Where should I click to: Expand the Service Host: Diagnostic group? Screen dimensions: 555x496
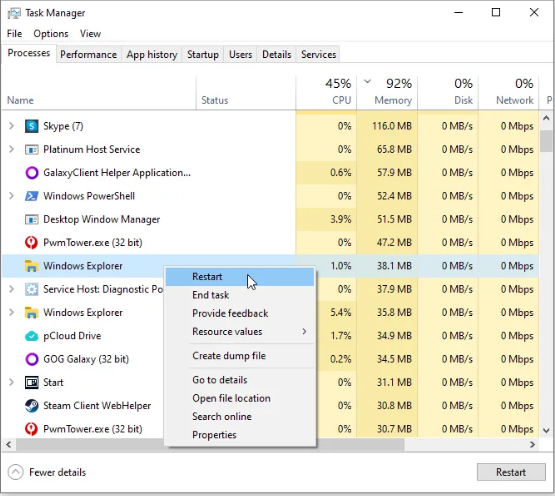click(x=11, y=289)
